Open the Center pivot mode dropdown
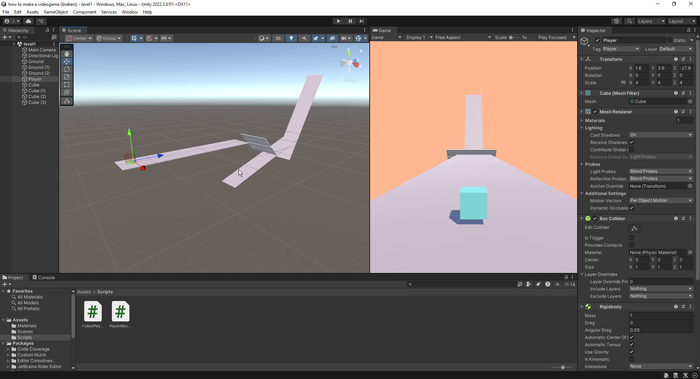This screenshot has width=700, height=379. click(x=79, y=38)
